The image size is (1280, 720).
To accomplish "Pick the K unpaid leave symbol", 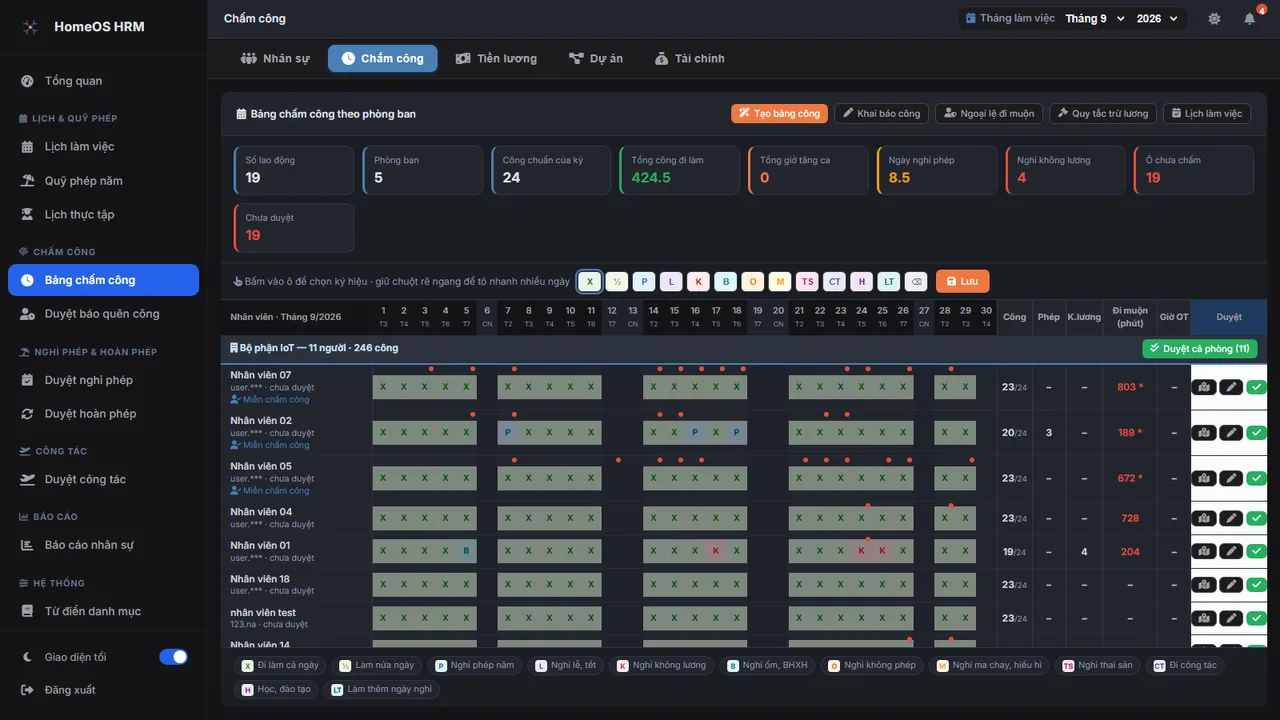I will (x=698, y=282).
